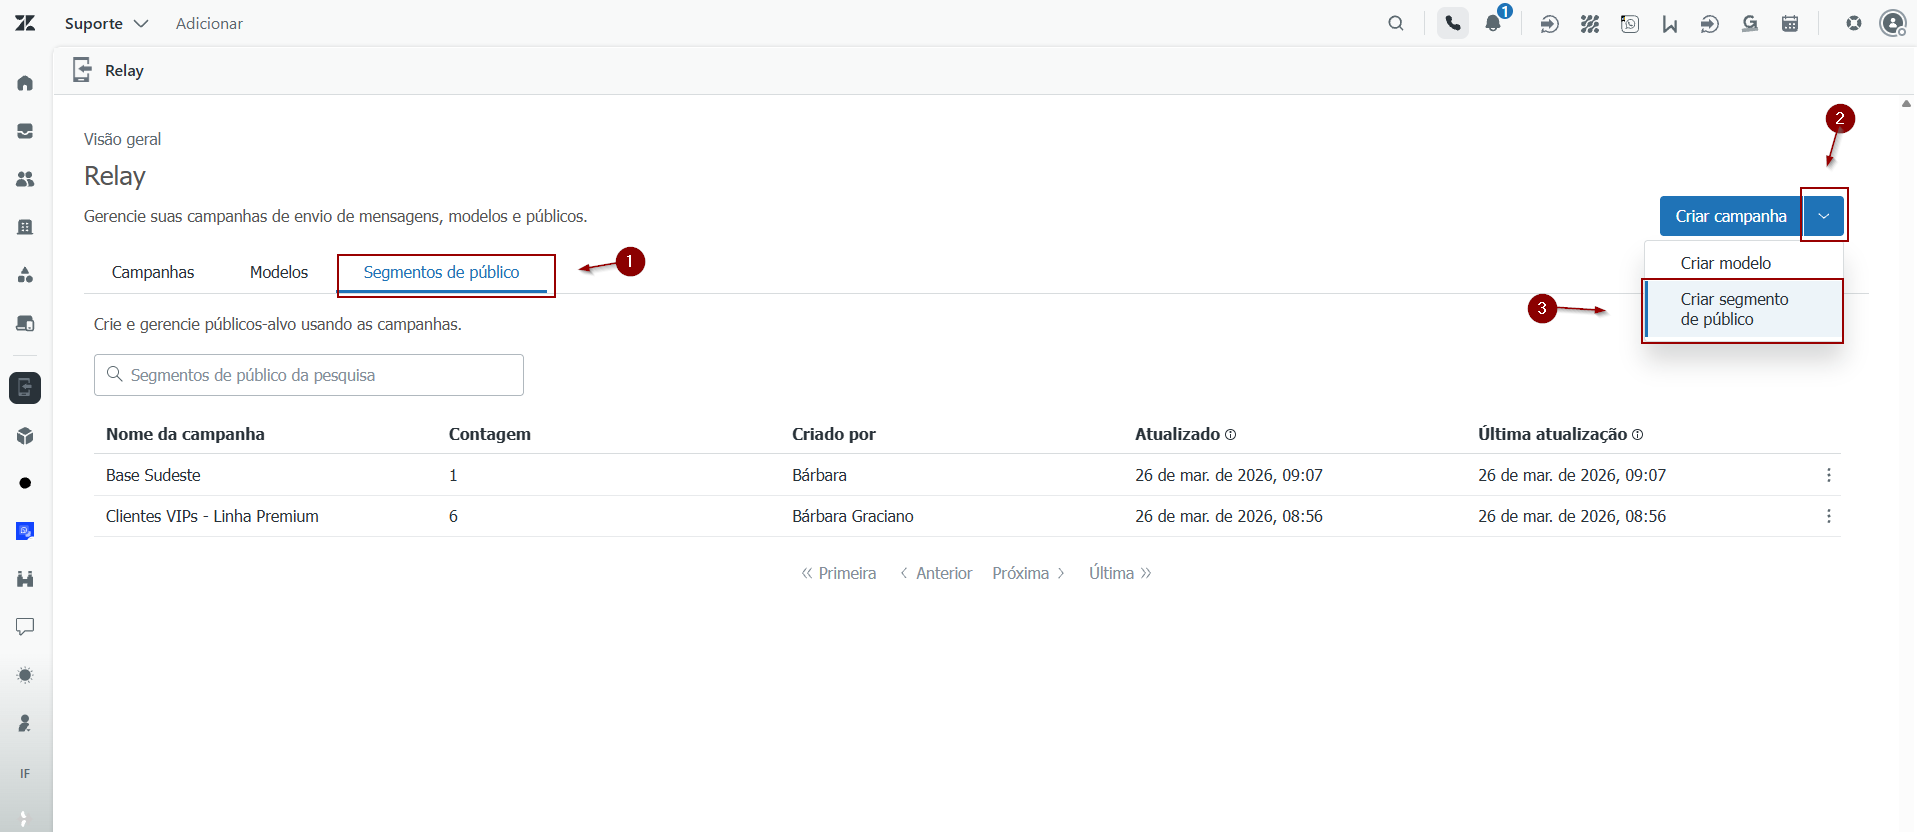Click the Nome da campanha column header
This screenshot has height=832, width=1917.
tap(185, 434)
